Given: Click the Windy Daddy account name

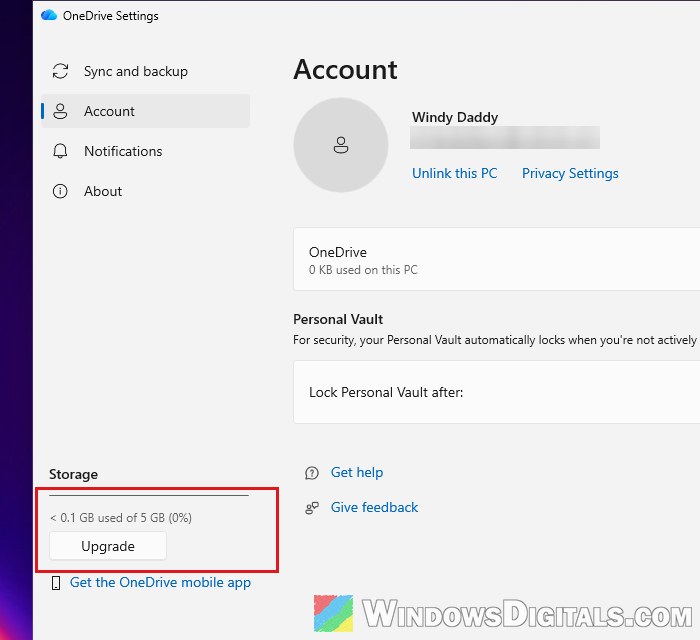Looking at the screenshot, I should click(x=454, y=117).
